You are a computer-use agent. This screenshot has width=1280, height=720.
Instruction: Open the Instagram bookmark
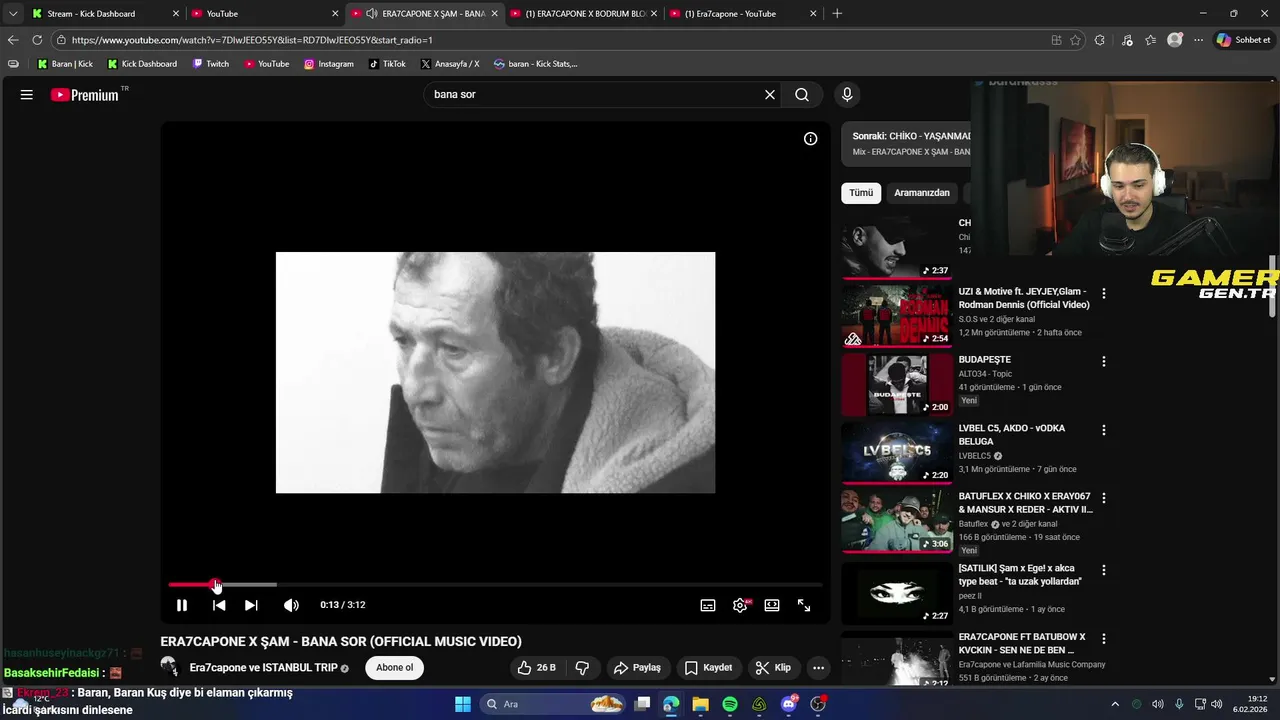coord(329,64)
